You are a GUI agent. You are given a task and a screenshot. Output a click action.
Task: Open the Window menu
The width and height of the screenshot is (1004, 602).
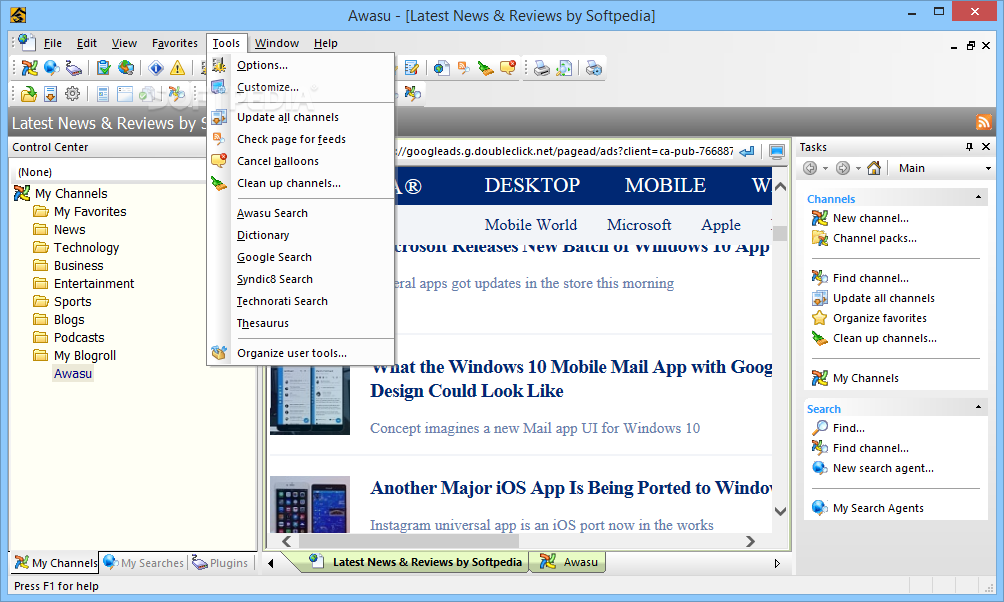[277, 43]
